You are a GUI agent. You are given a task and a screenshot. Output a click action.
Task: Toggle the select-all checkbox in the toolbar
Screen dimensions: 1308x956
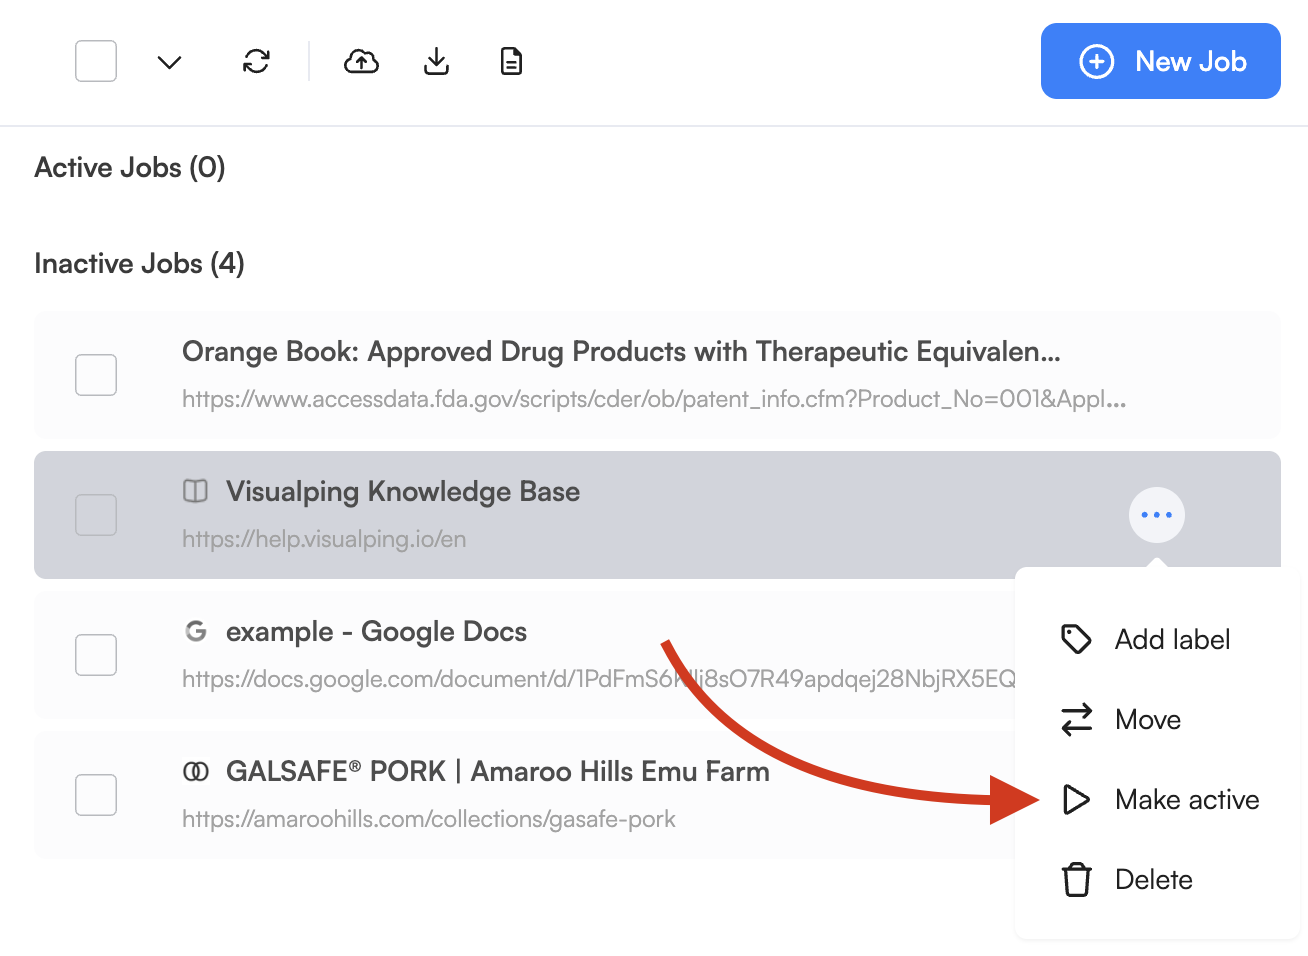pyautogui.click(x=96, y=61)
